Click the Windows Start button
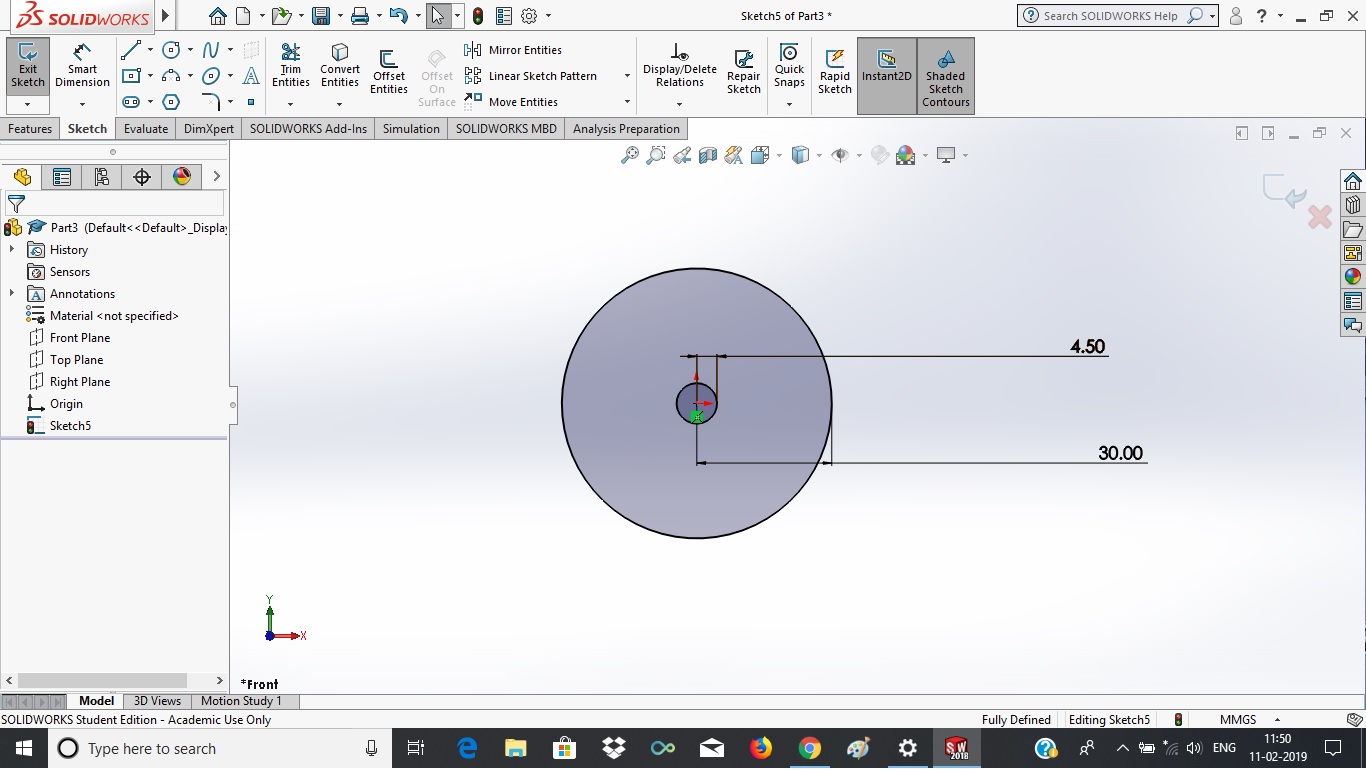Image resolution: width=1366 pixels, height=772 pixels. [23, 748]
